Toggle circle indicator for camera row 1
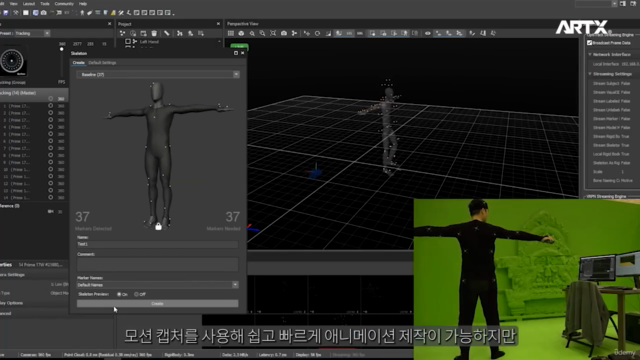Viewport: 640px width, 360px height. click(x=51, y=106)
